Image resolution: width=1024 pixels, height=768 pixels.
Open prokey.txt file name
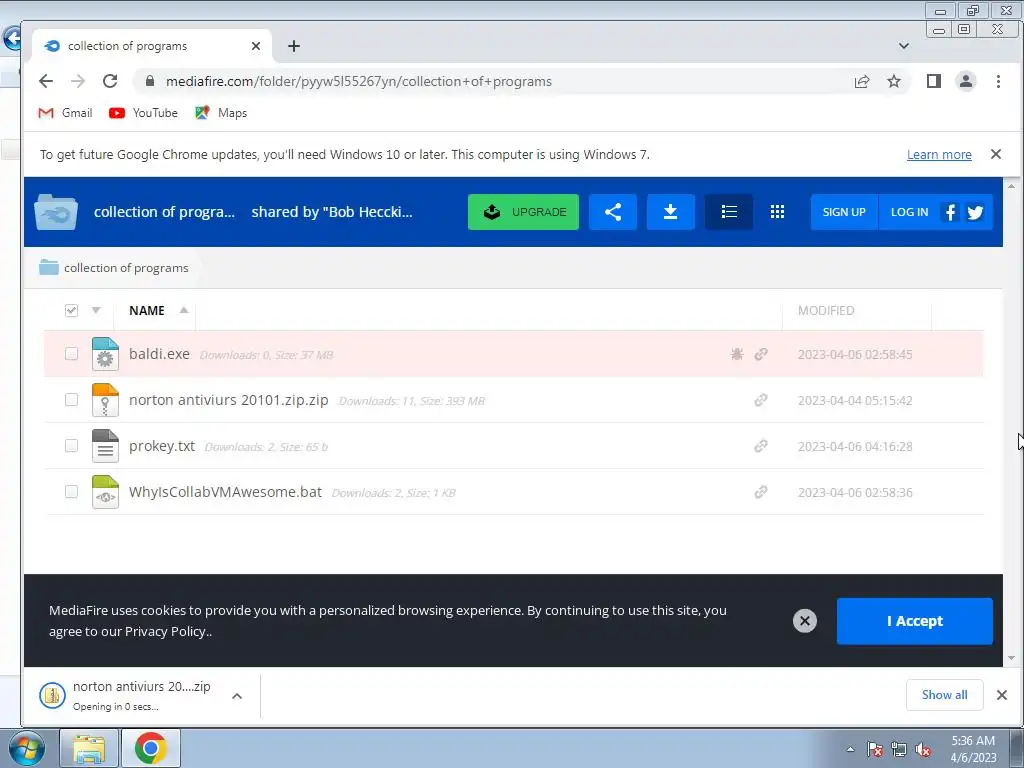click(162, 446)
